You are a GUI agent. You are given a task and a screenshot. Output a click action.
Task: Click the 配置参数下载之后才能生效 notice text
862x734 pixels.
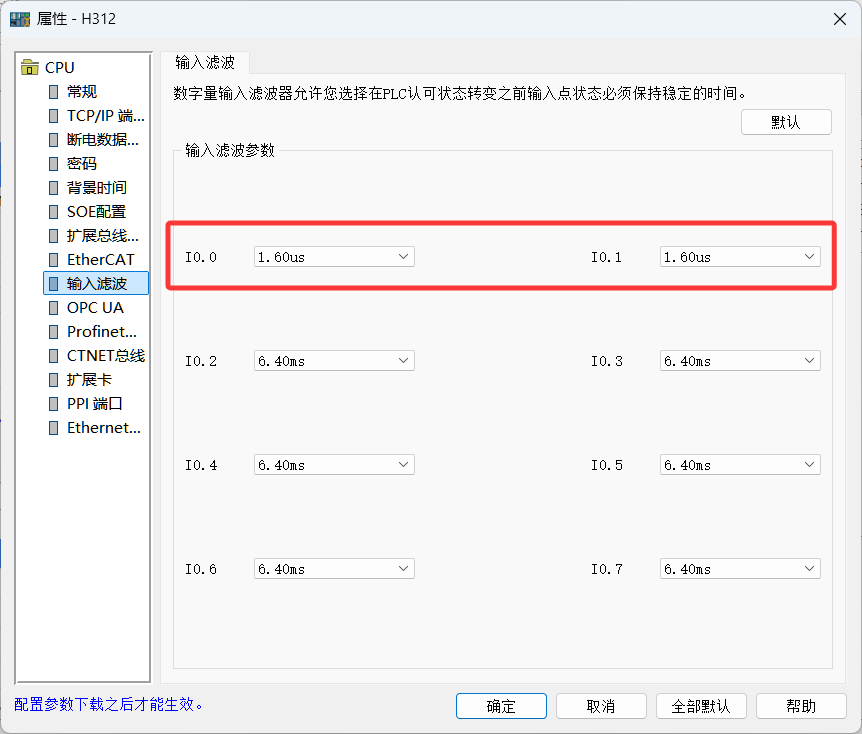[108, 704]
